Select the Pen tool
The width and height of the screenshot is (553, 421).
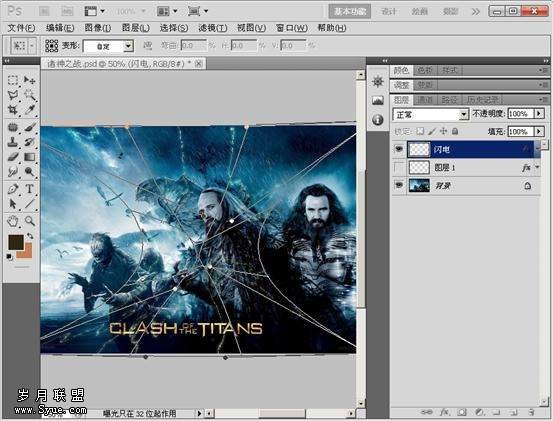13,189
